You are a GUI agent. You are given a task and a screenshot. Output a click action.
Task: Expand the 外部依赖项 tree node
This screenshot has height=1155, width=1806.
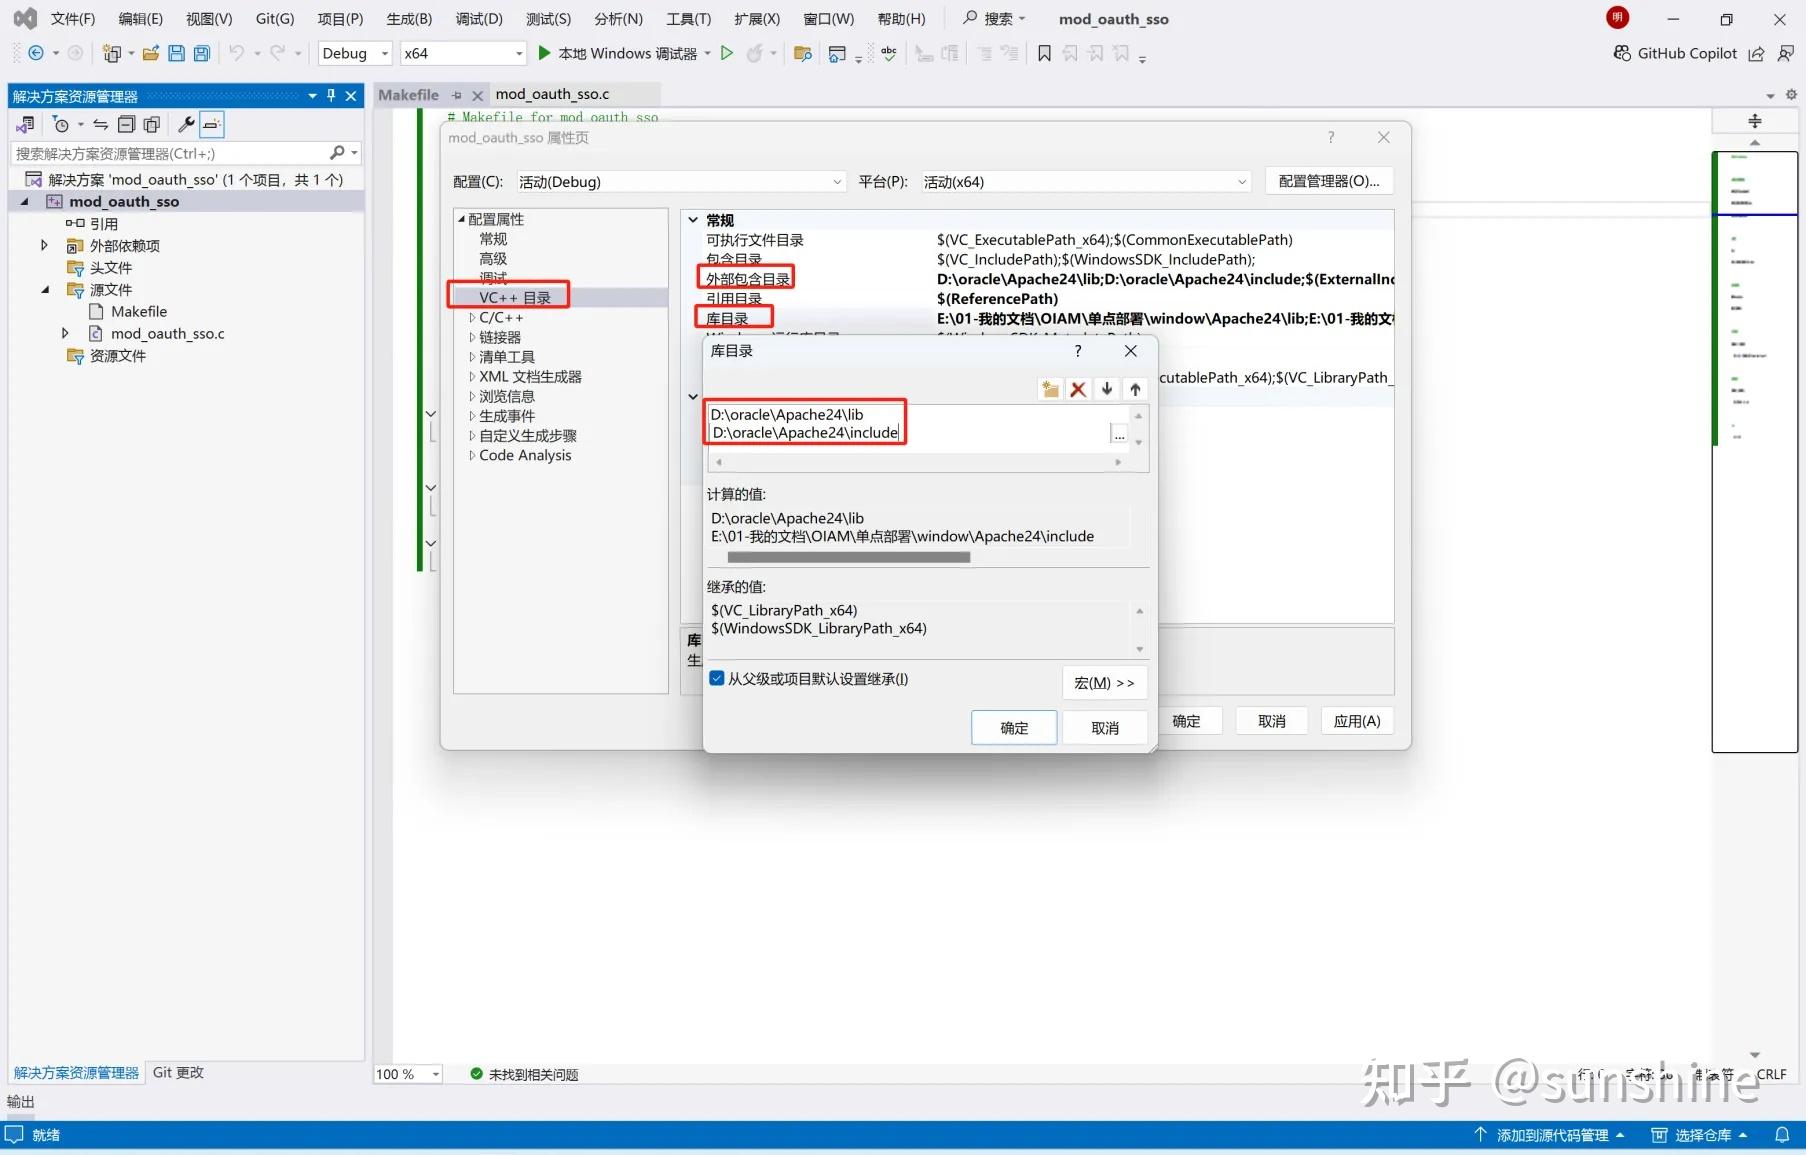(x=44, y=245)
